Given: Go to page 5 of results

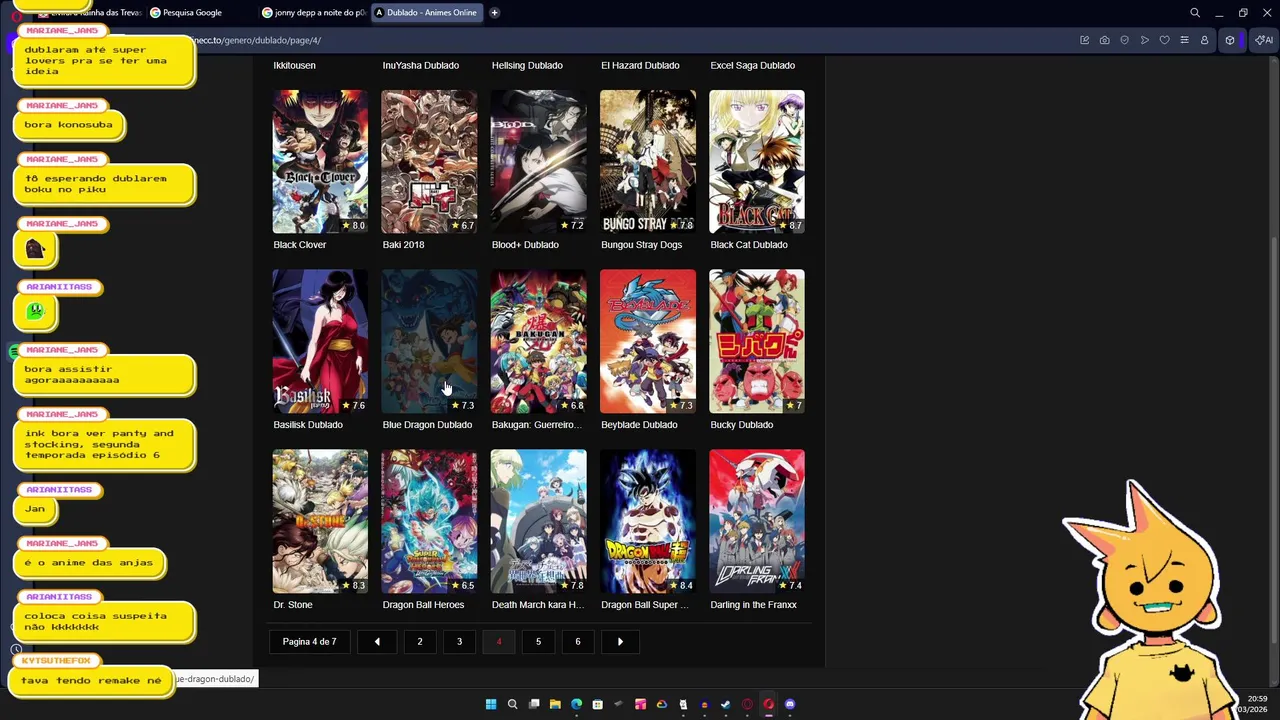Looking at the screenshot, I should 538,642.
